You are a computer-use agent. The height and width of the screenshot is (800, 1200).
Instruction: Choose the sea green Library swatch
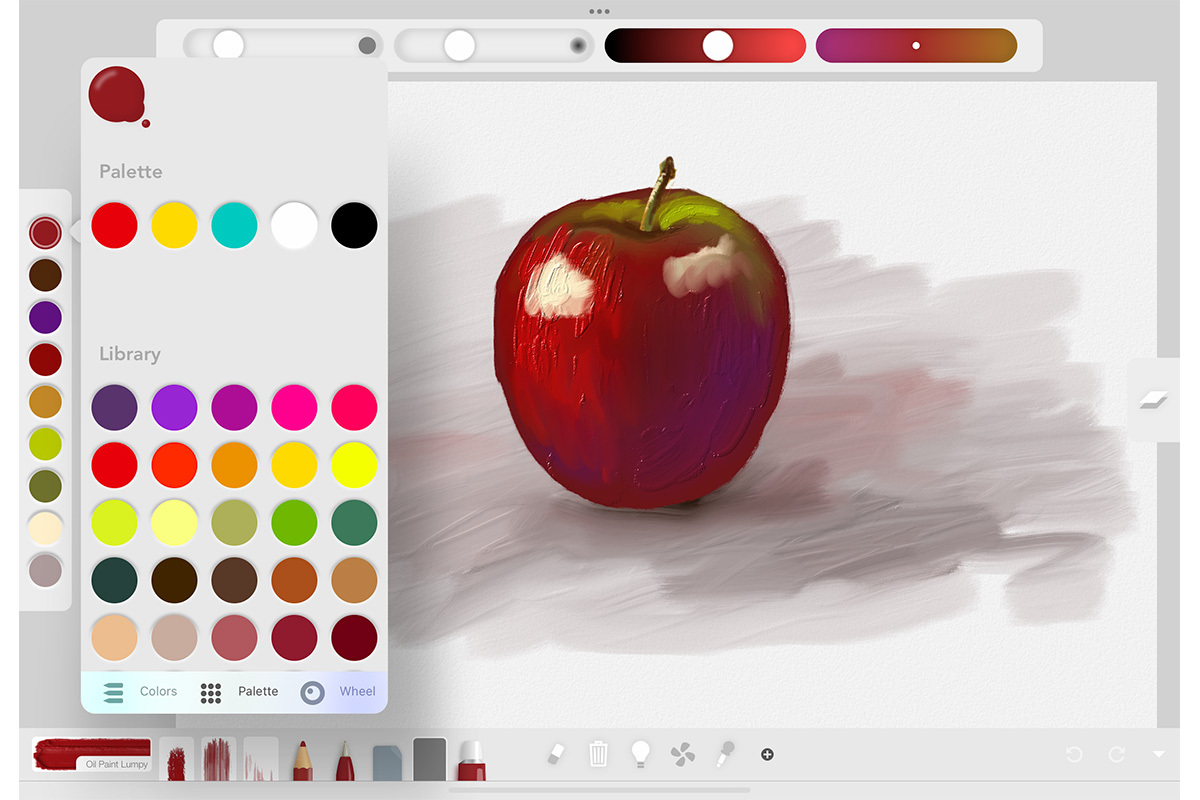pyautogui.click(x=354, y=522)
